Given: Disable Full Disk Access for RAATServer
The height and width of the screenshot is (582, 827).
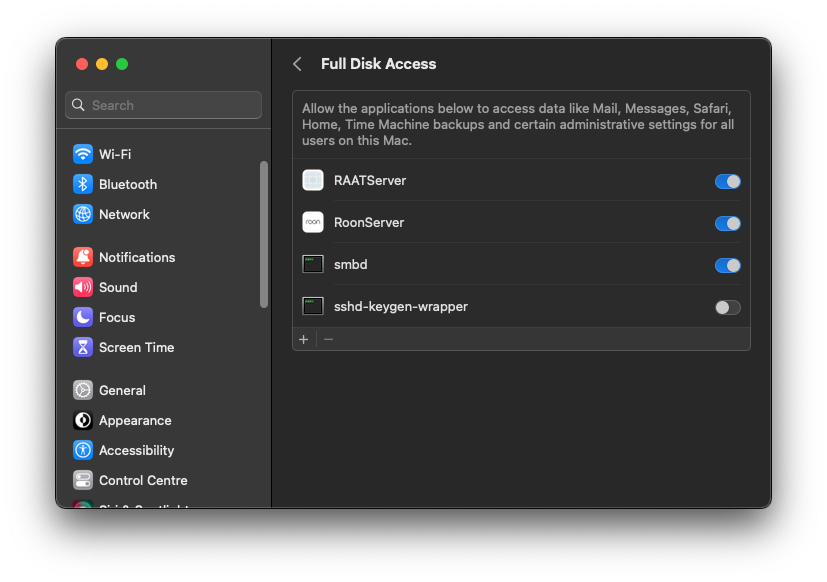Looking at the screenshot, I should coord(727,181).
